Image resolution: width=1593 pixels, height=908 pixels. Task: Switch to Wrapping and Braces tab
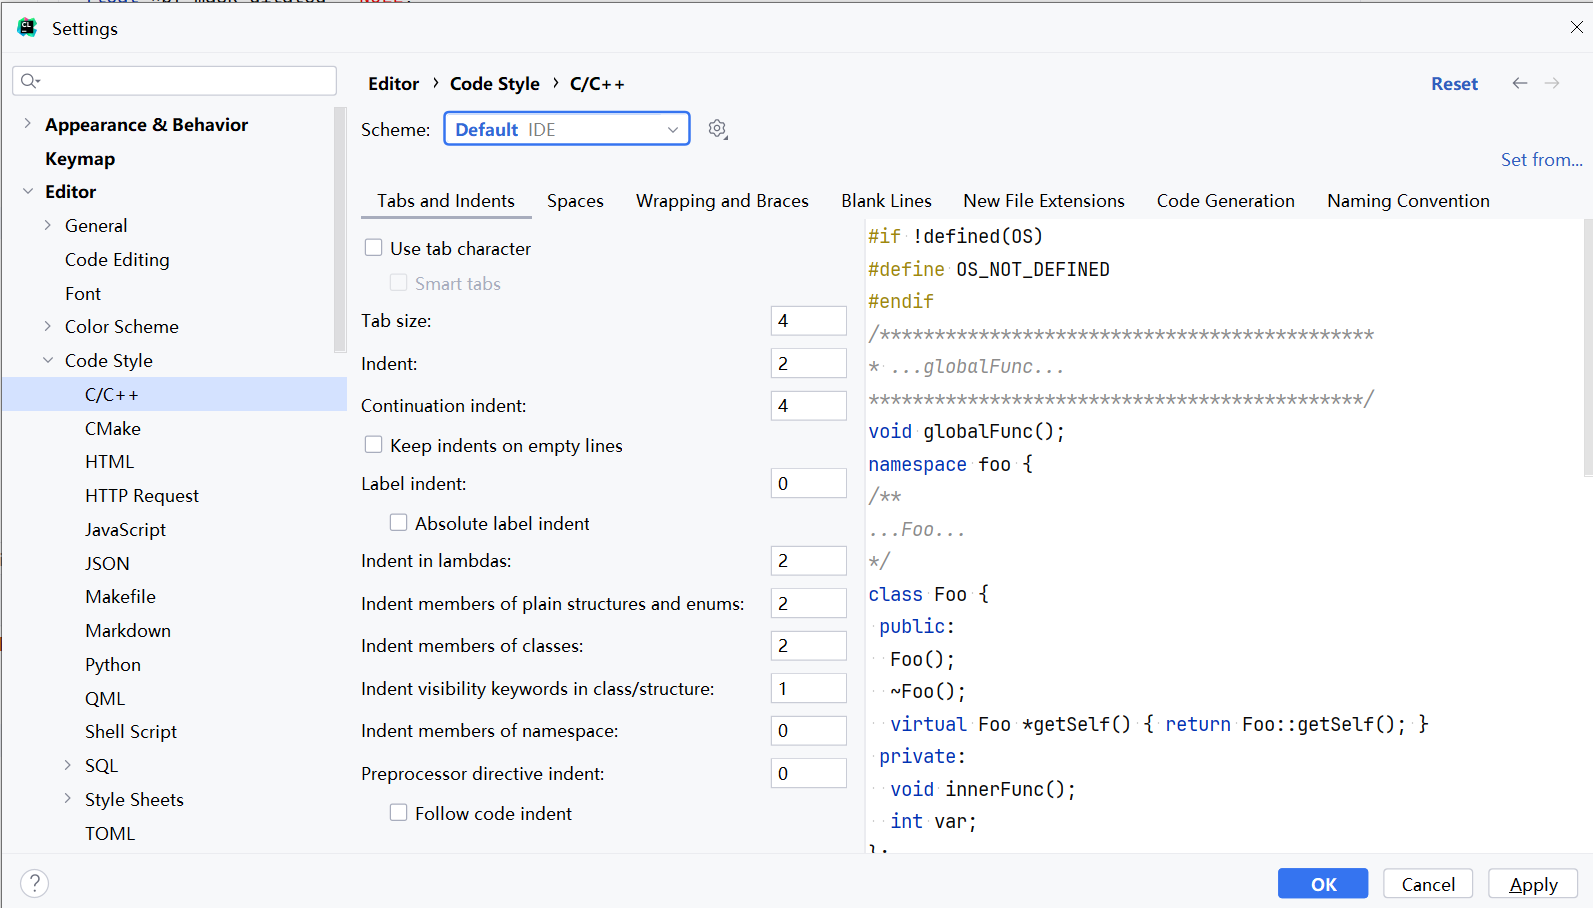tap(722, 201)
